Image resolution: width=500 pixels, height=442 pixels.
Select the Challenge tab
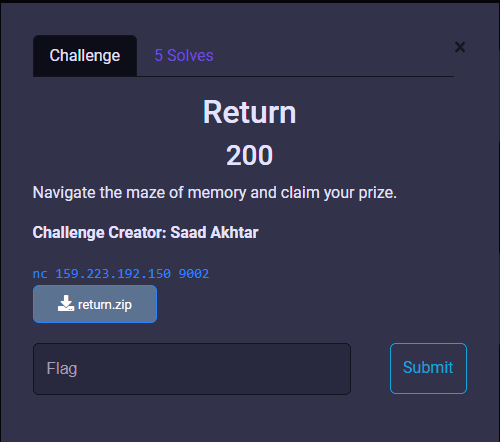[85, 56]
